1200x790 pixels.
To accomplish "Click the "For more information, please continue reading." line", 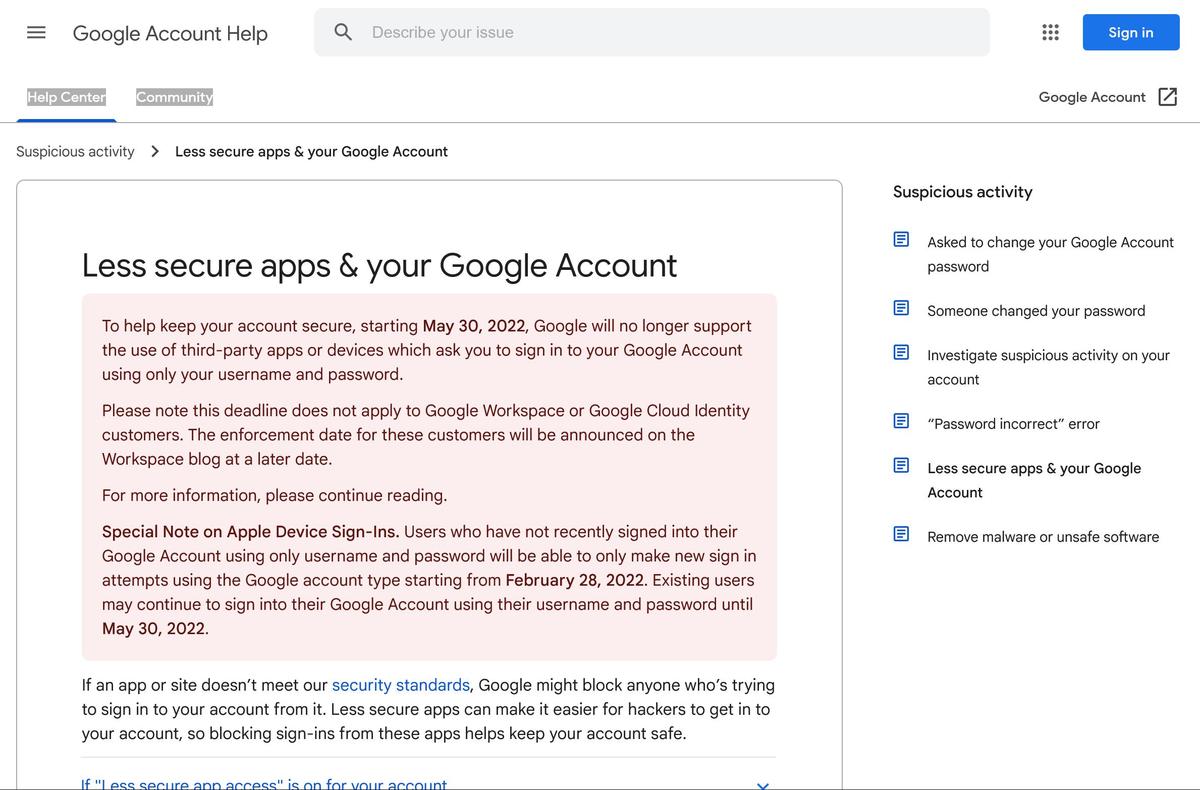I will click(x=274, y=495).
